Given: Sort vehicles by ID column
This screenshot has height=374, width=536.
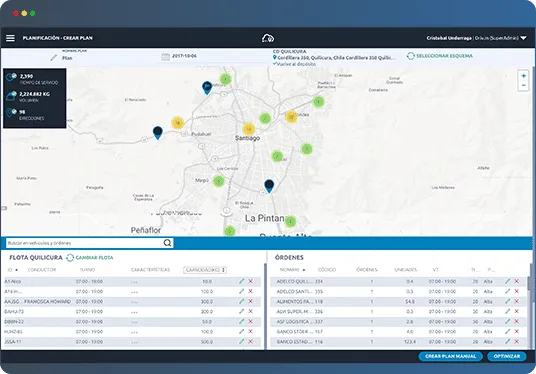Looking at the screenshot, I should 12,270.
